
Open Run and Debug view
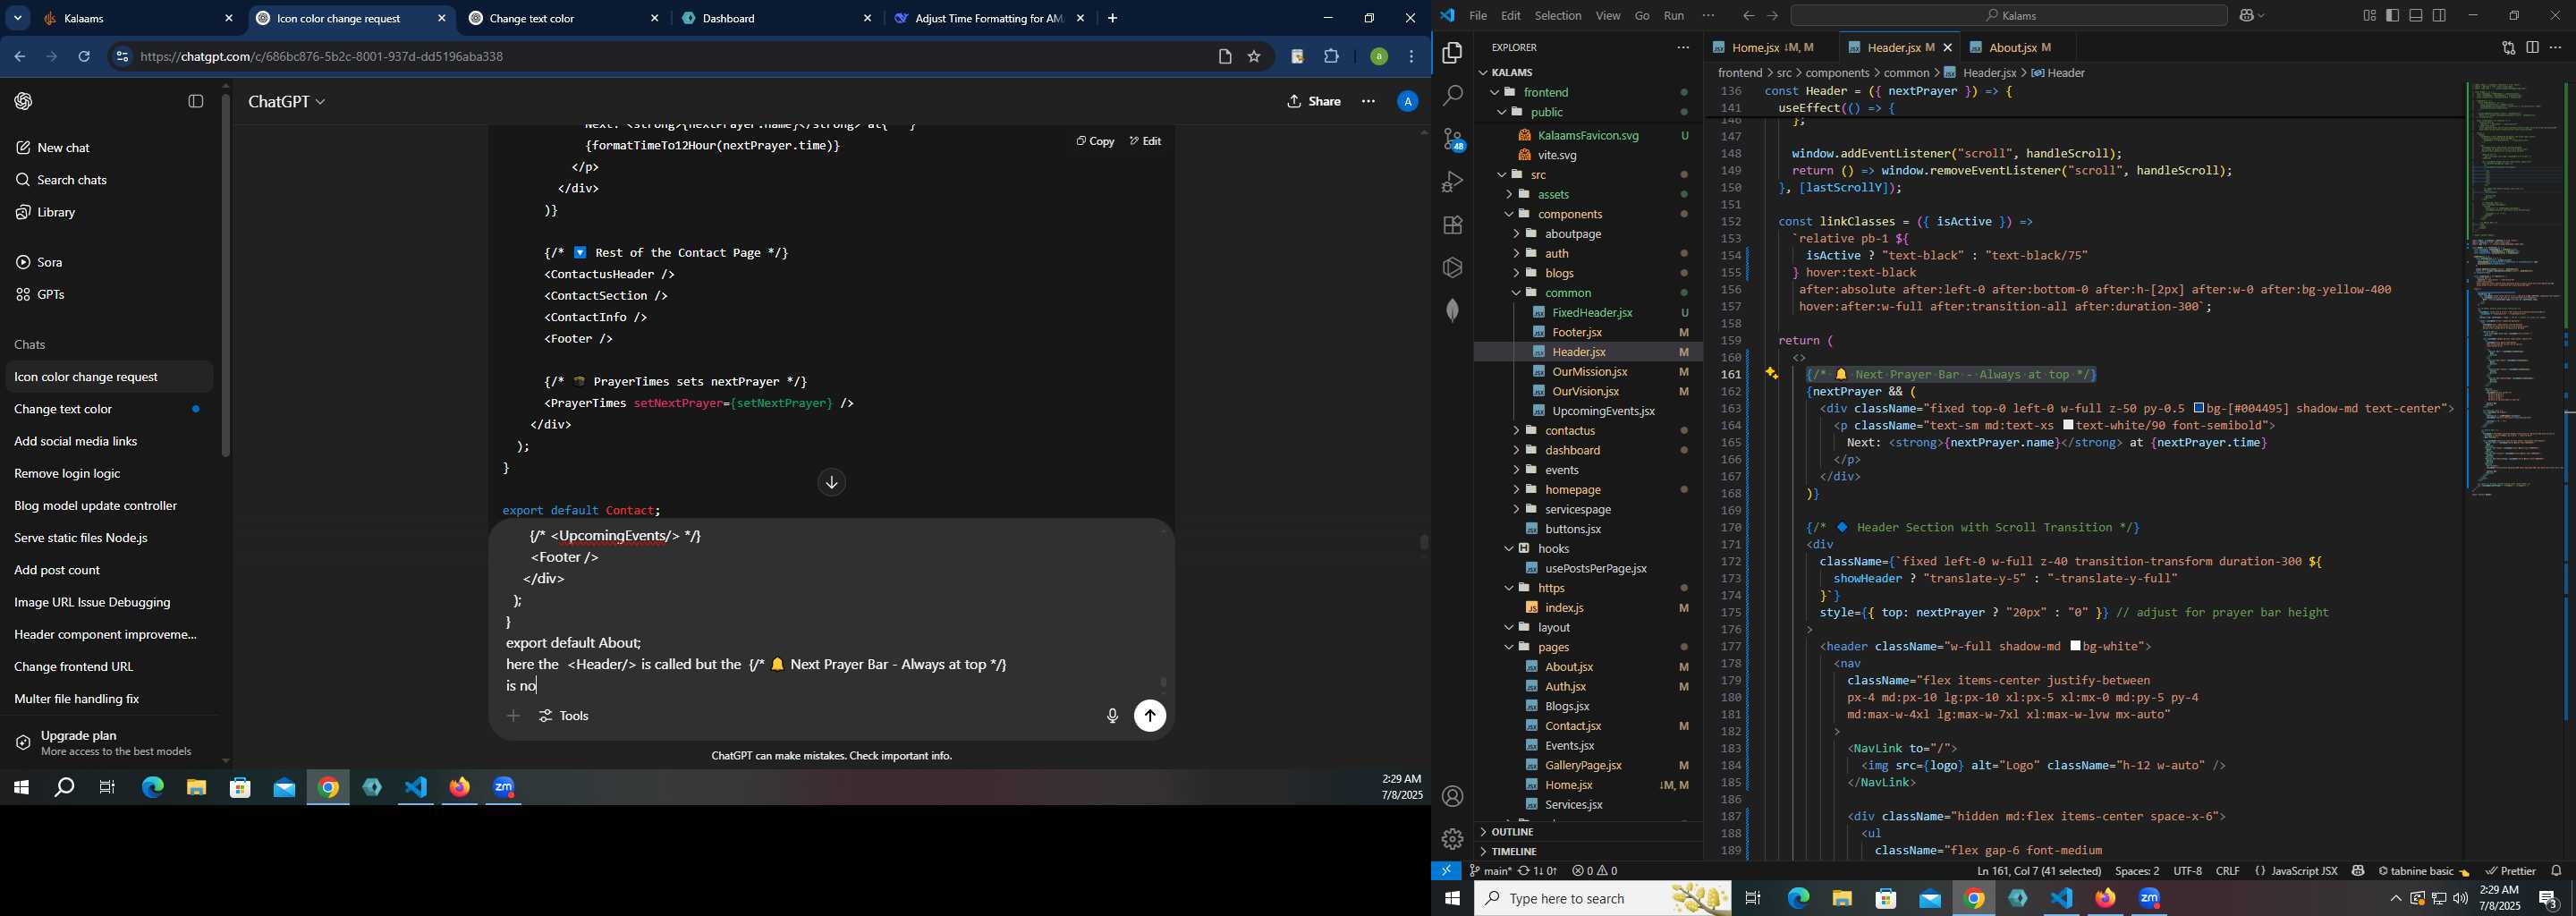pyautogui.click(x=1452, y=182)
